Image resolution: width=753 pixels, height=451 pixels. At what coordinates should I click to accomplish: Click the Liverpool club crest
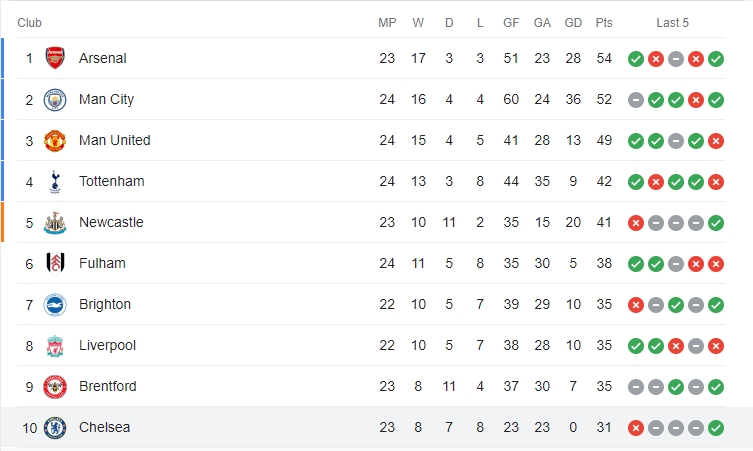tap(55, 345)
